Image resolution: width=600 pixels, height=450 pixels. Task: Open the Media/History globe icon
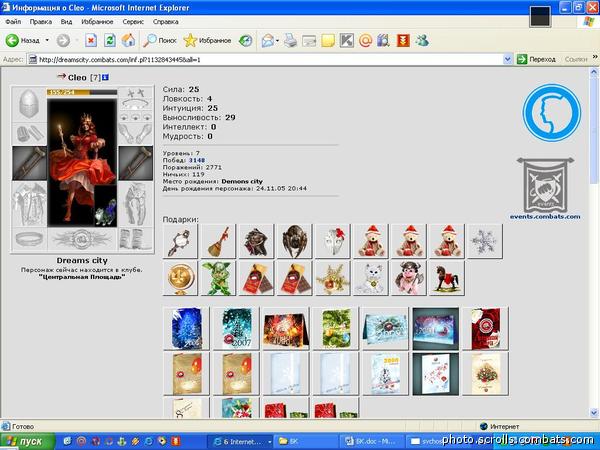pos(246,40)
